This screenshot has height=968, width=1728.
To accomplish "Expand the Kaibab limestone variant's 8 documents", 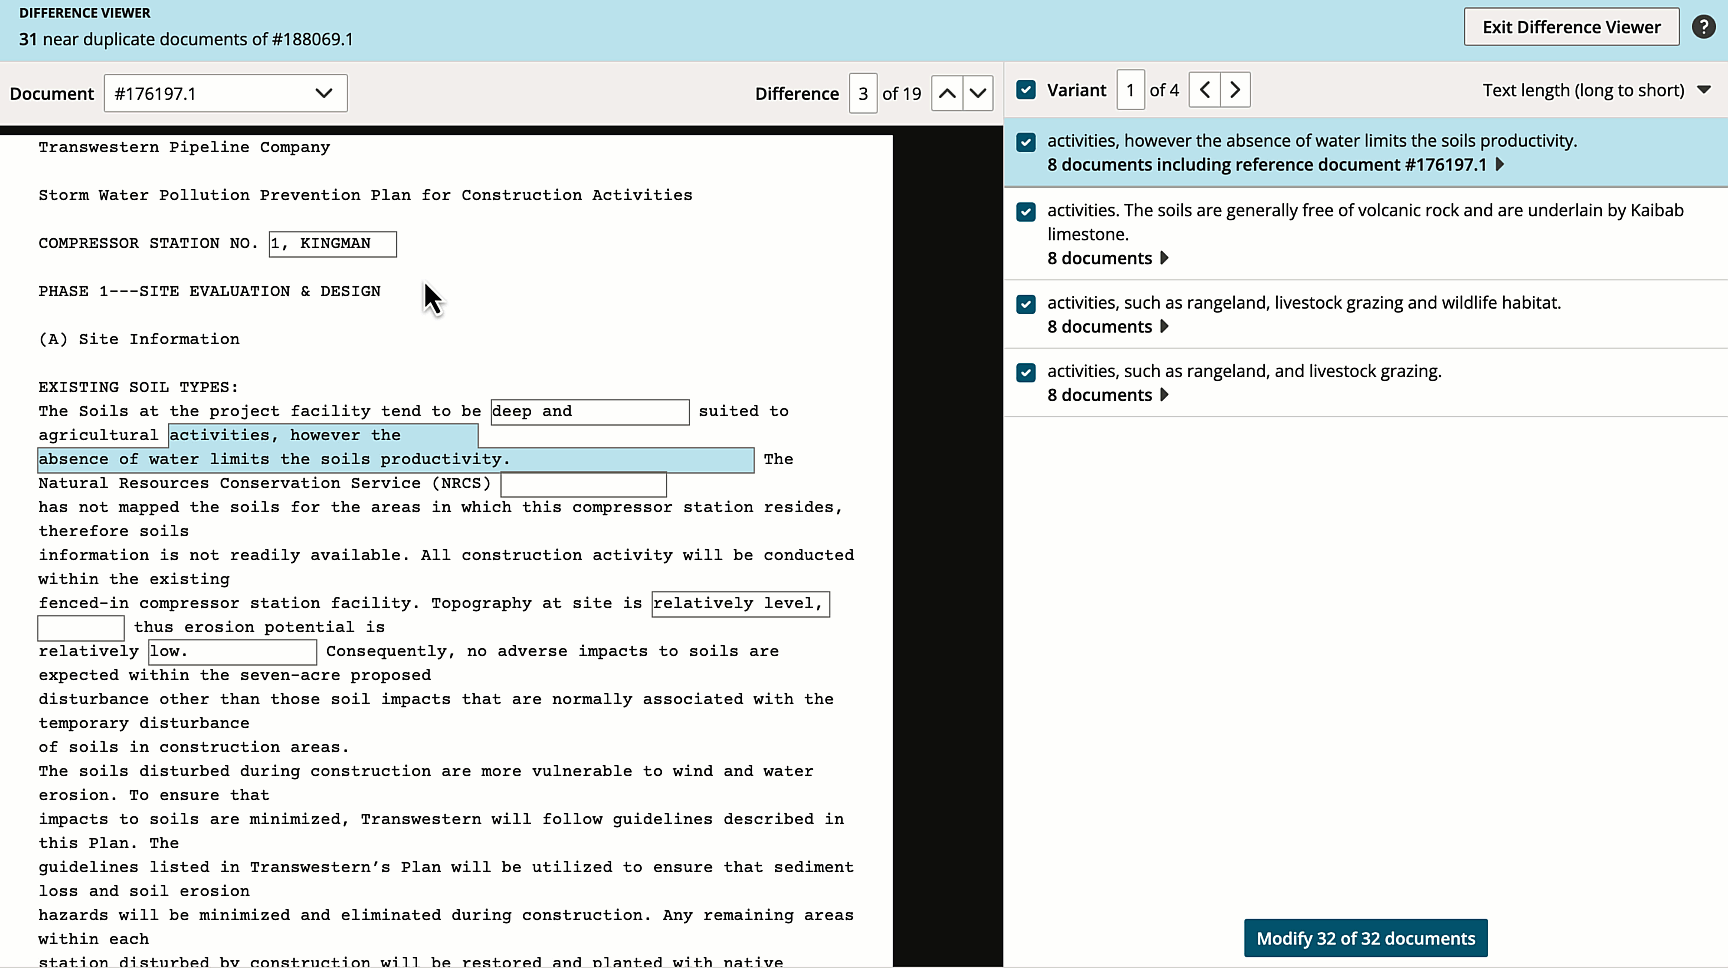I will click(1163, 258).
